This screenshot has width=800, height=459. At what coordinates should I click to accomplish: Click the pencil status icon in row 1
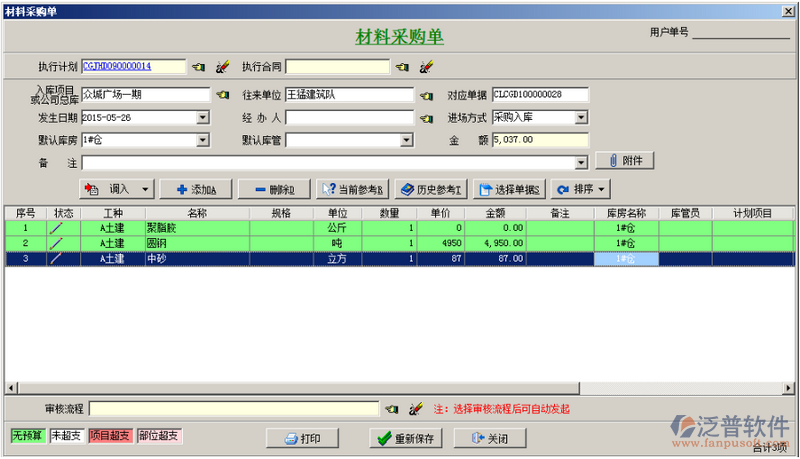56,228
